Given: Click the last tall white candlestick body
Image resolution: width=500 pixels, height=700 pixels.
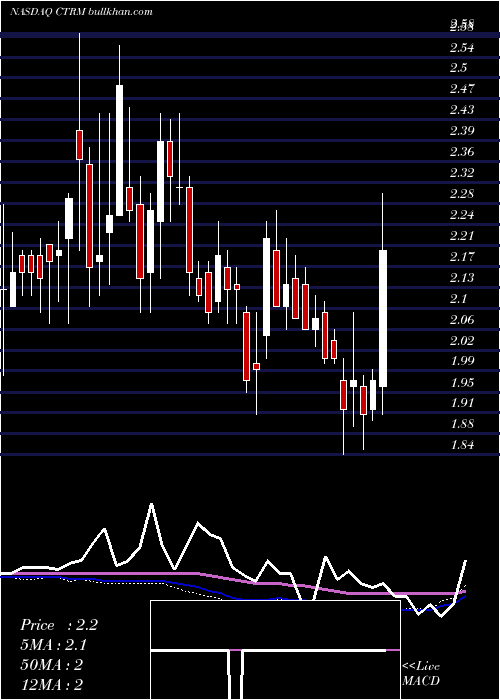Looking at the screenshot, I should 383,318.
